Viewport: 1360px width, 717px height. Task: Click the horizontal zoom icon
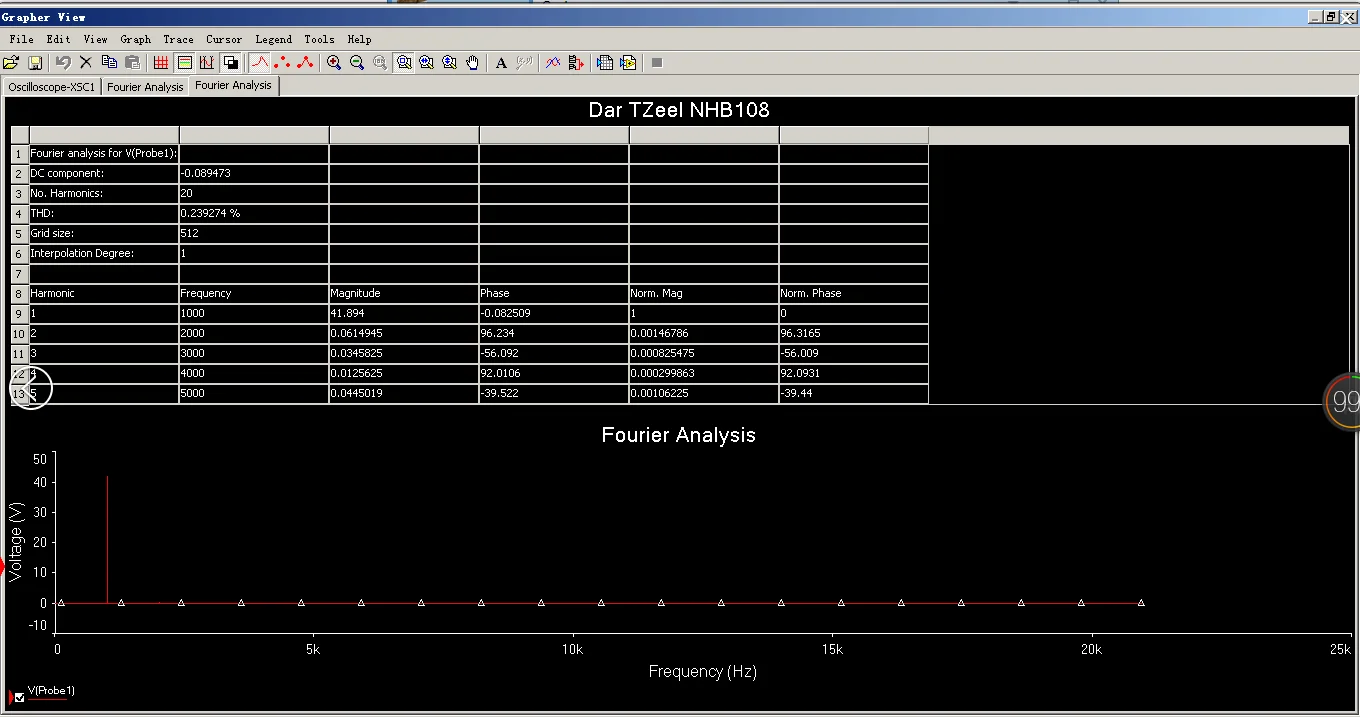426,62
